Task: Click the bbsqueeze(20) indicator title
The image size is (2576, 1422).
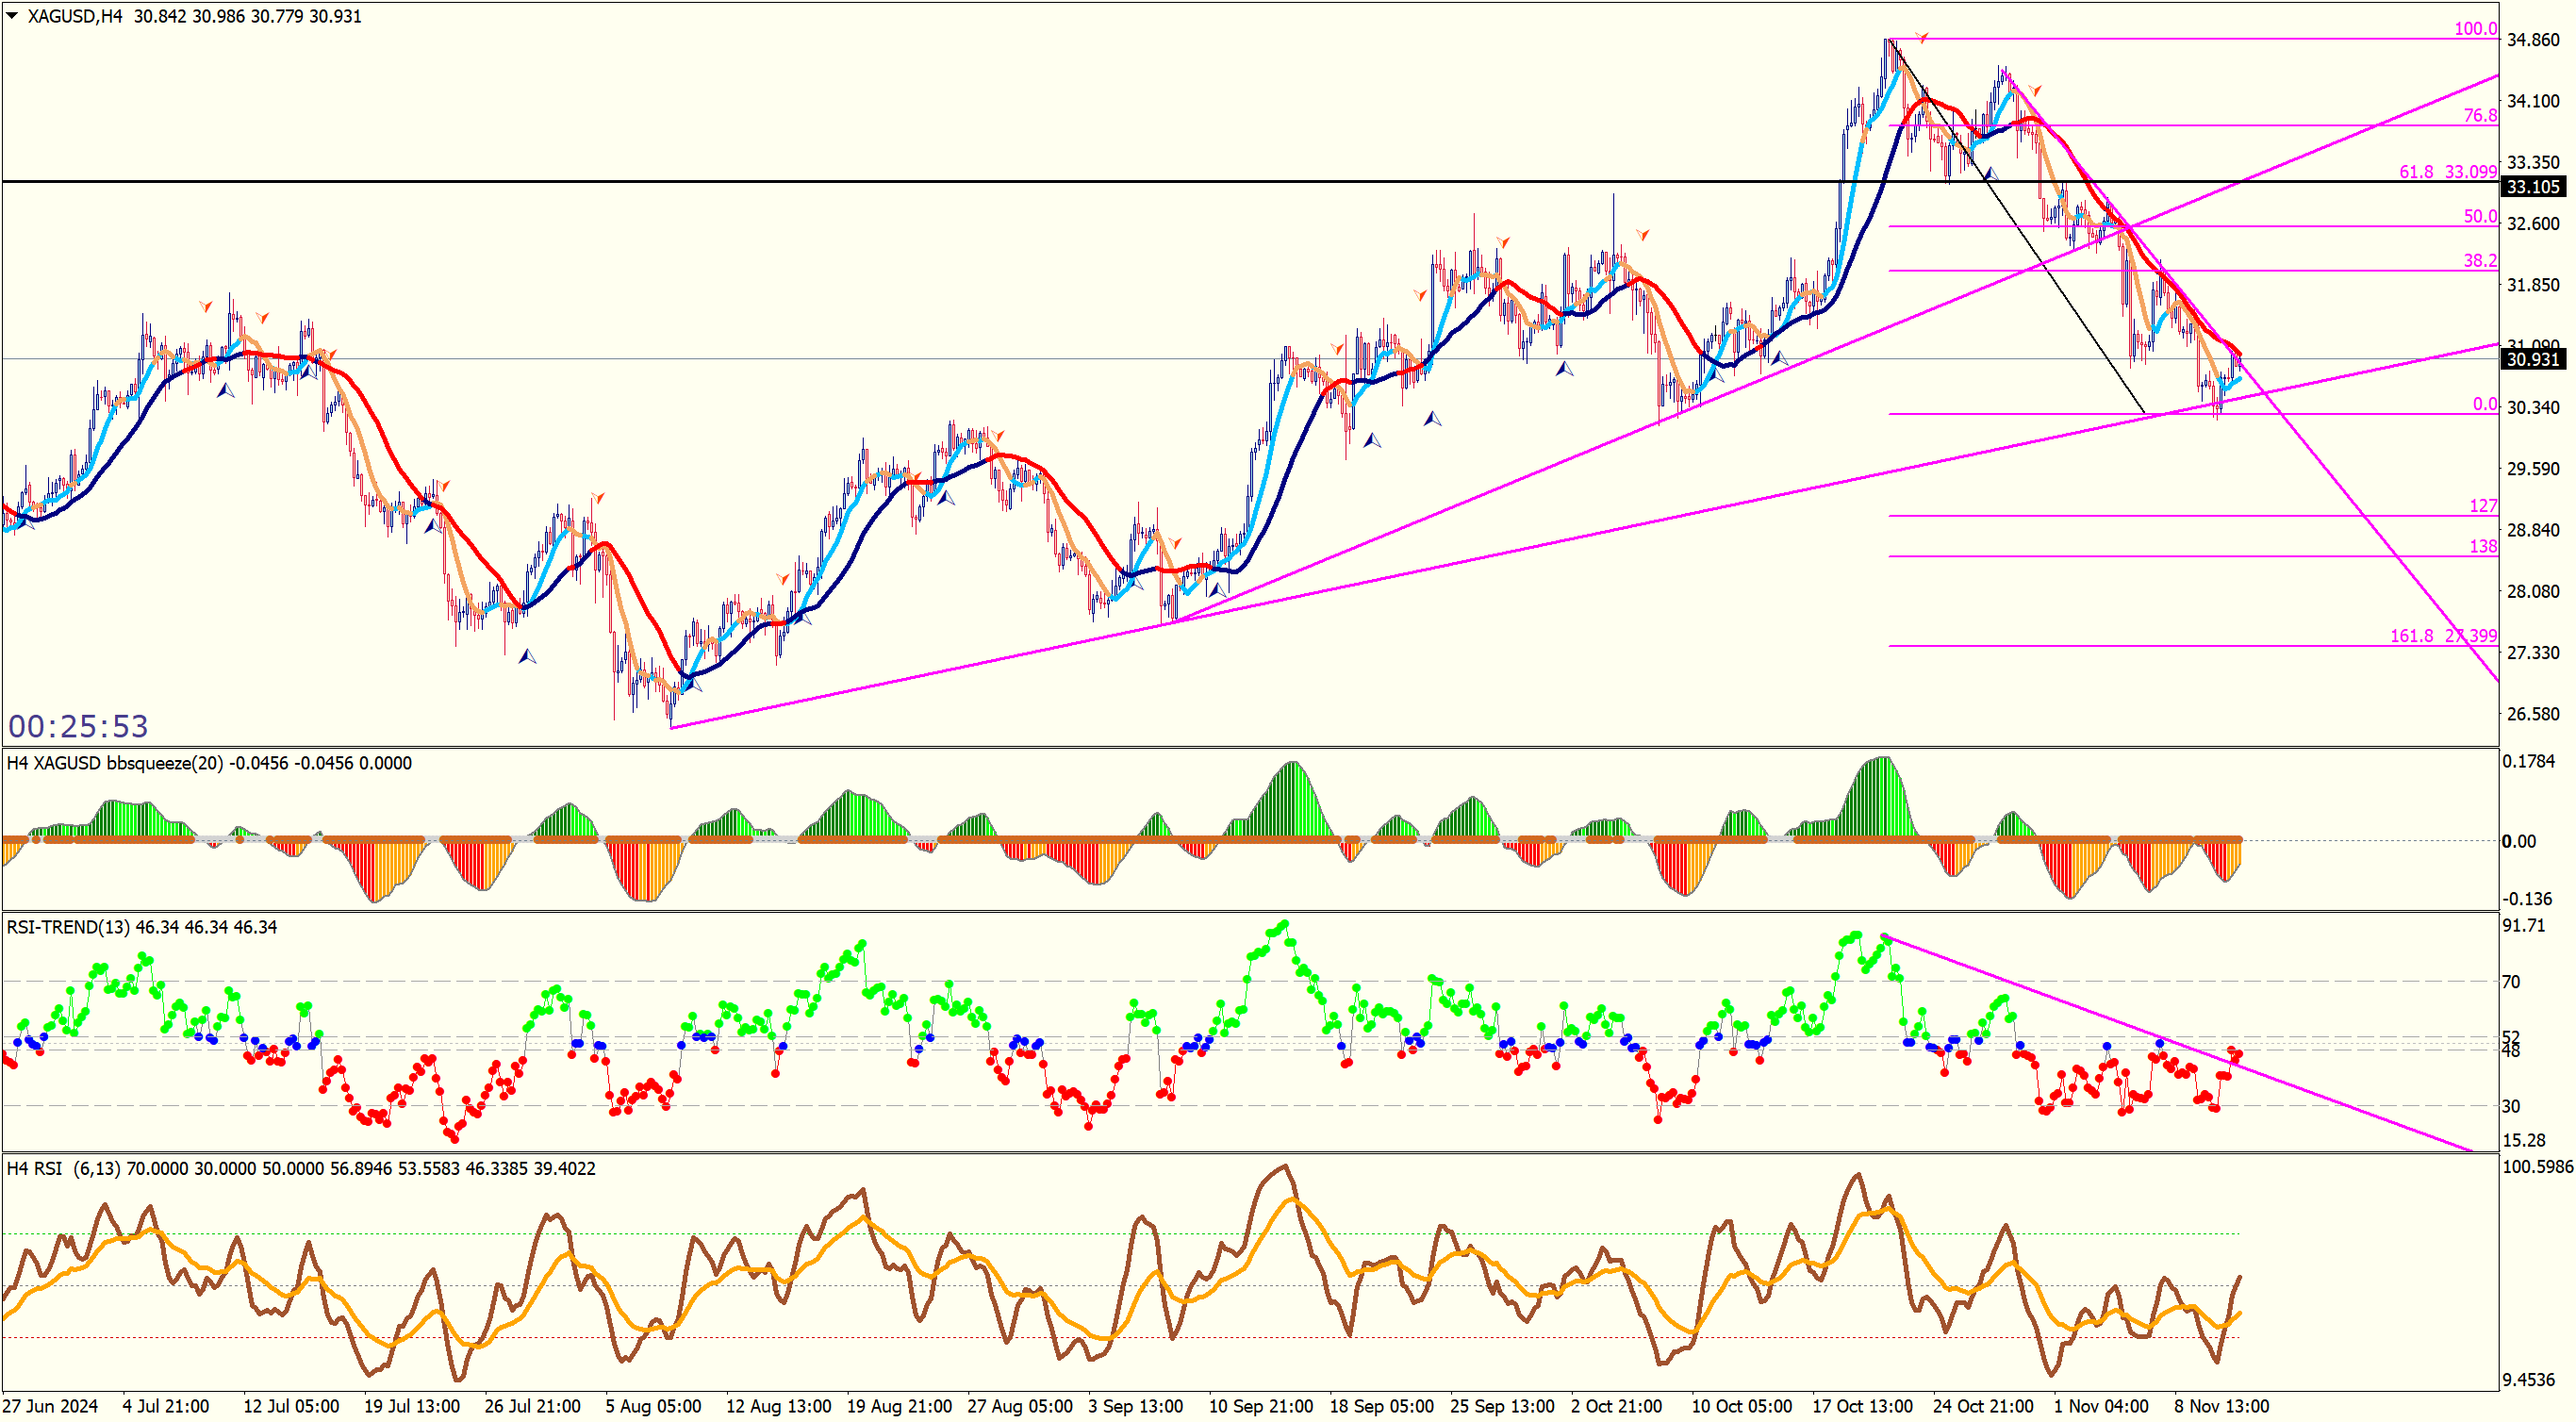Action: (208, 763)
